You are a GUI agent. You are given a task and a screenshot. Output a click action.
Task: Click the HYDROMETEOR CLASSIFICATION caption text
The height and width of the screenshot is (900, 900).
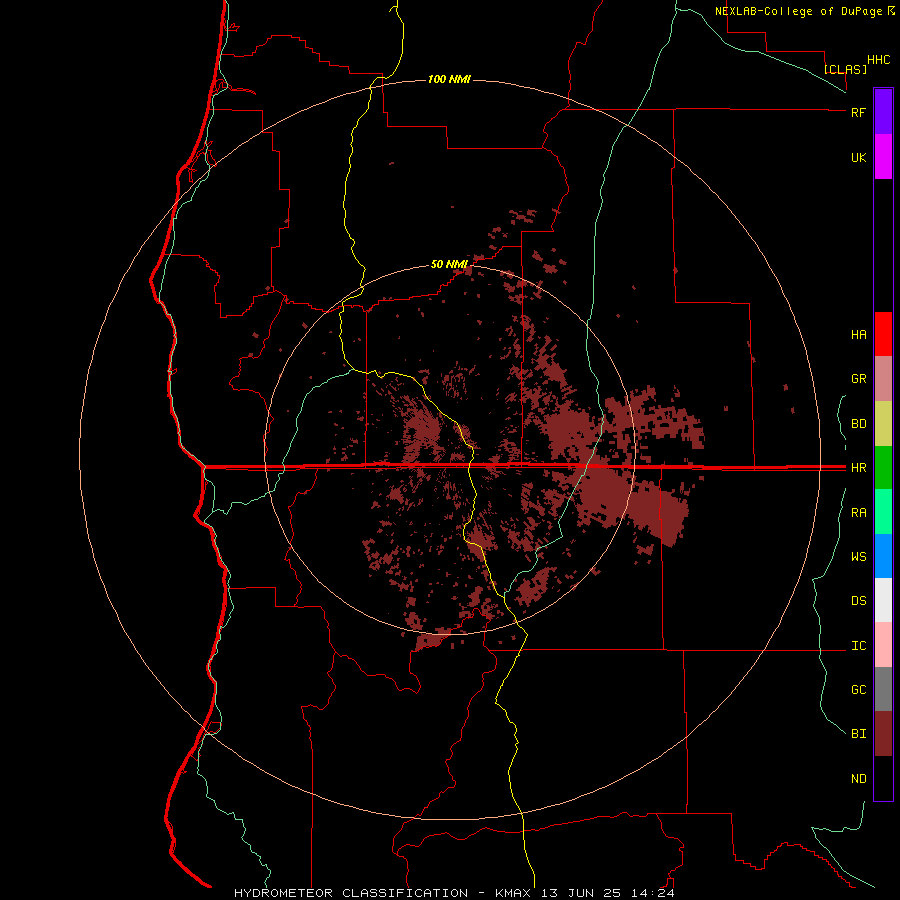351,893
